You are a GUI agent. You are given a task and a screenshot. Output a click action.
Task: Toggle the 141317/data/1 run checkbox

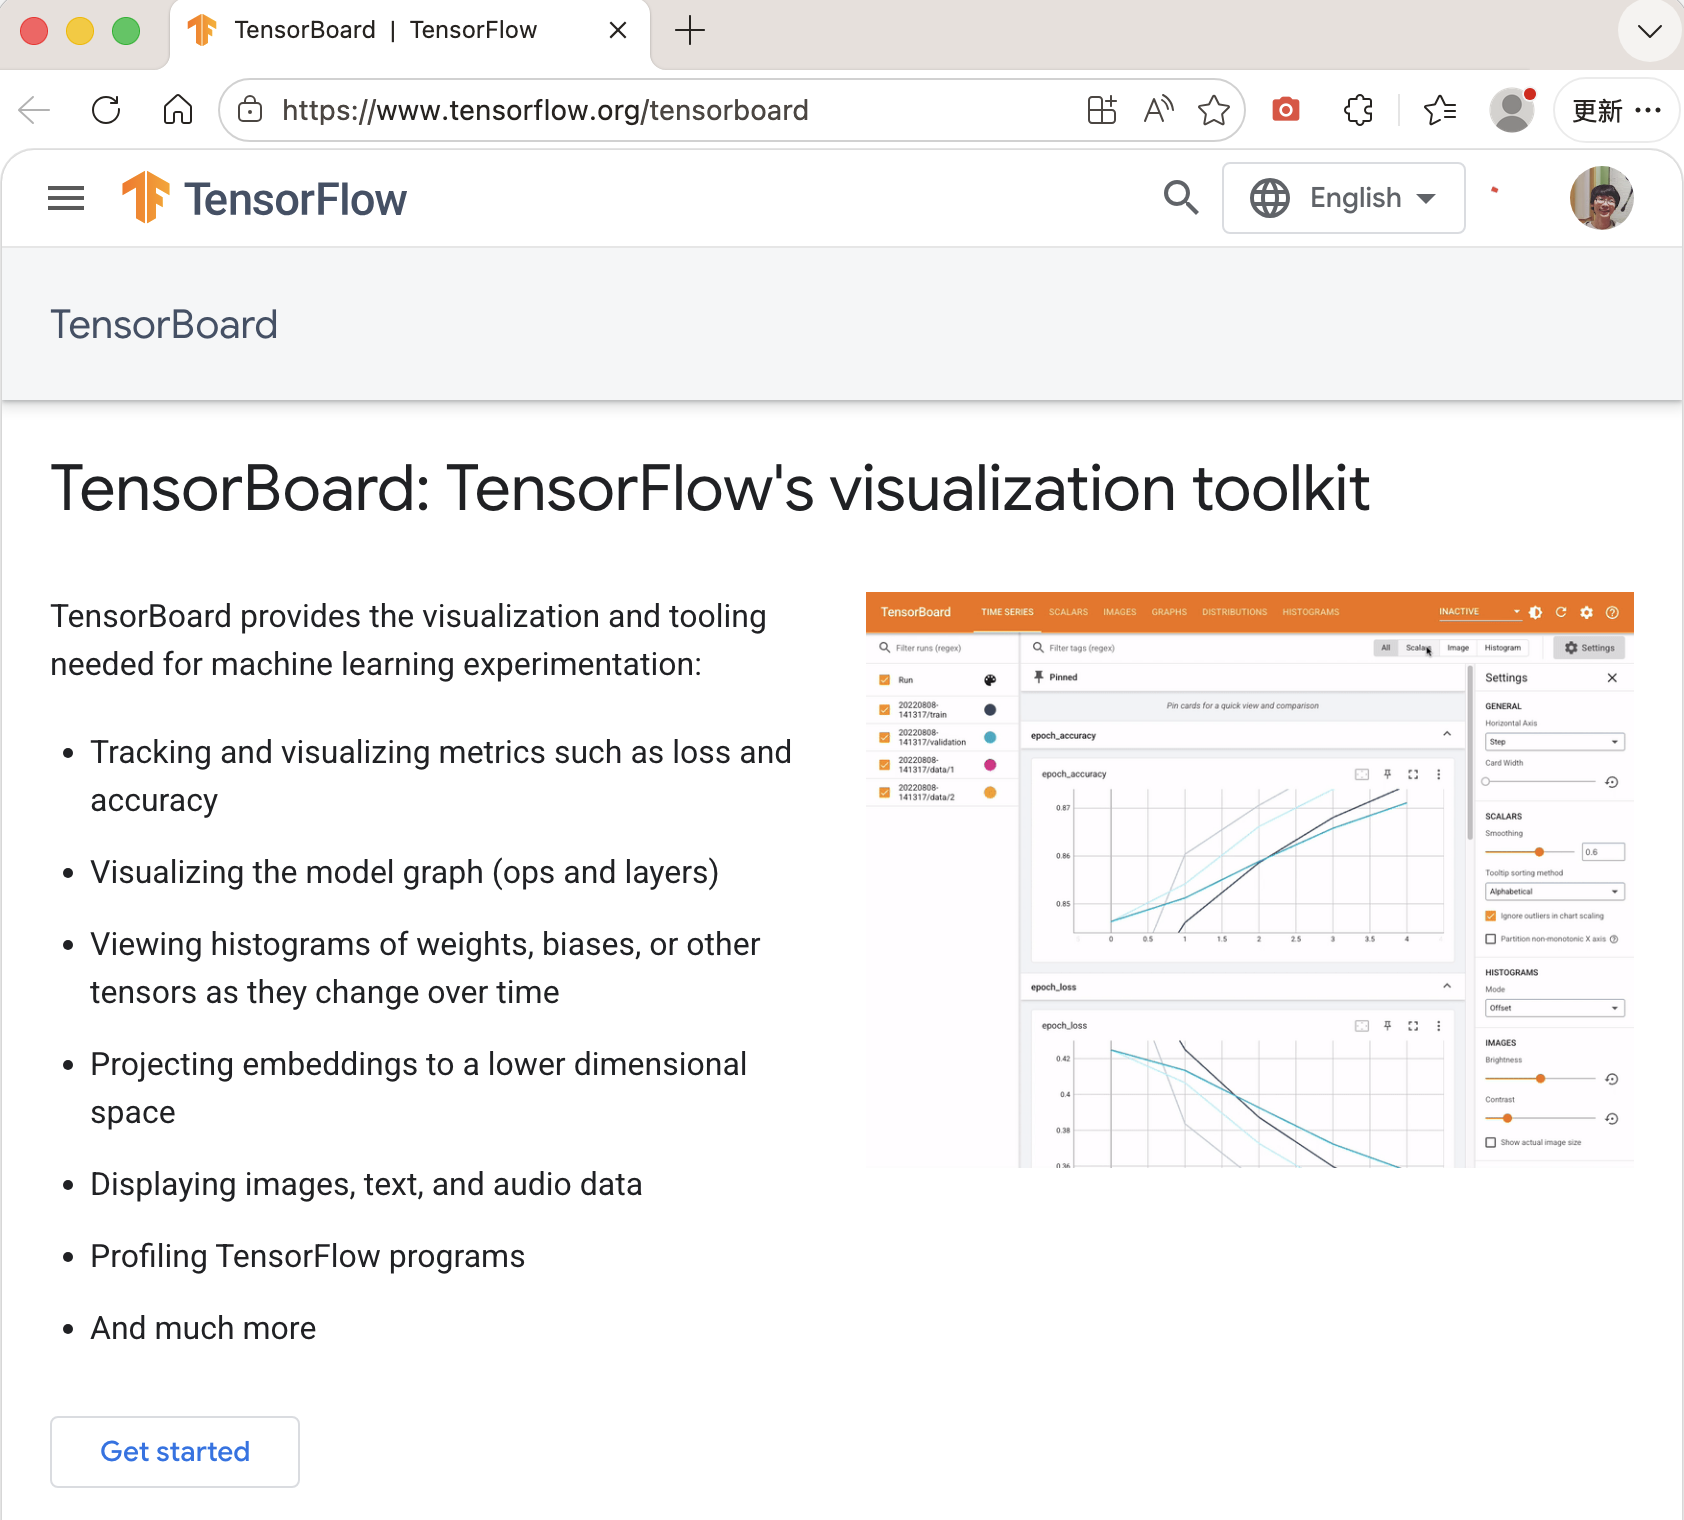(x=884, y=765)
